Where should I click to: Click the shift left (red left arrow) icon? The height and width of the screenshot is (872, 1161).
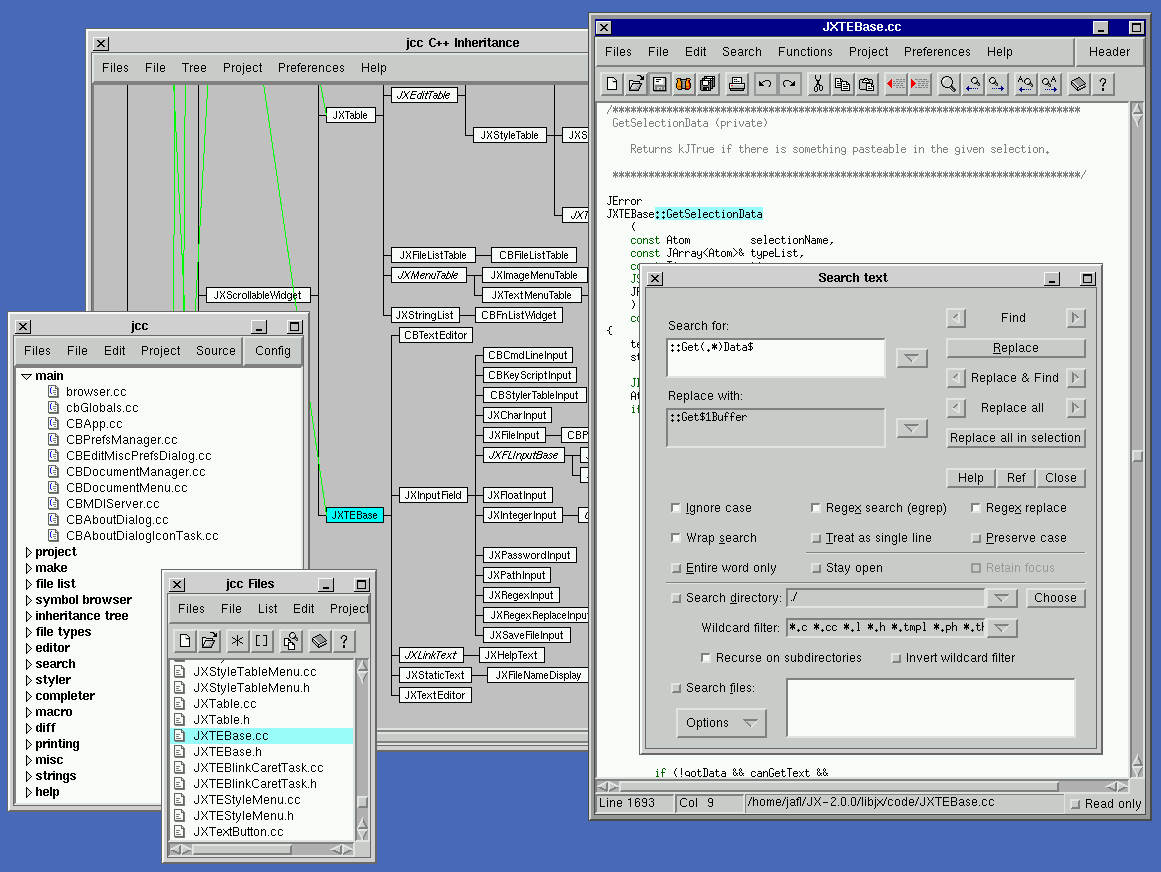coord(896,84)
